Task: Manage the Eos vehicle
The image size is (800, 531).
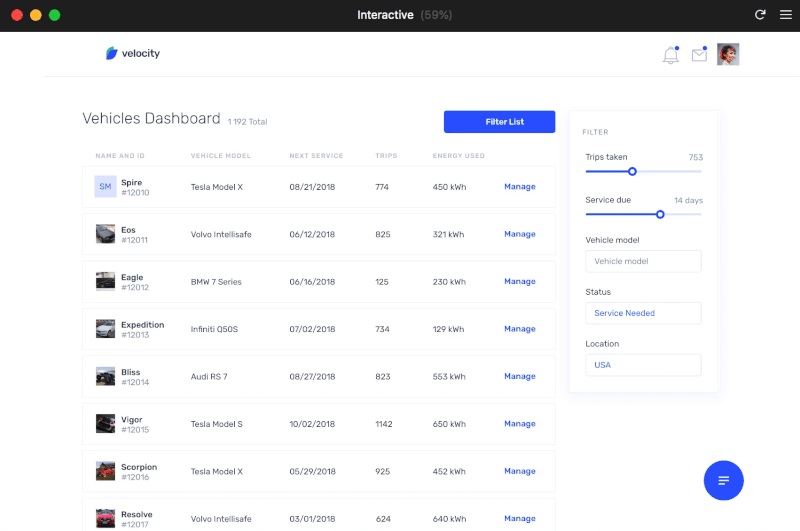Action: point(519,234)
